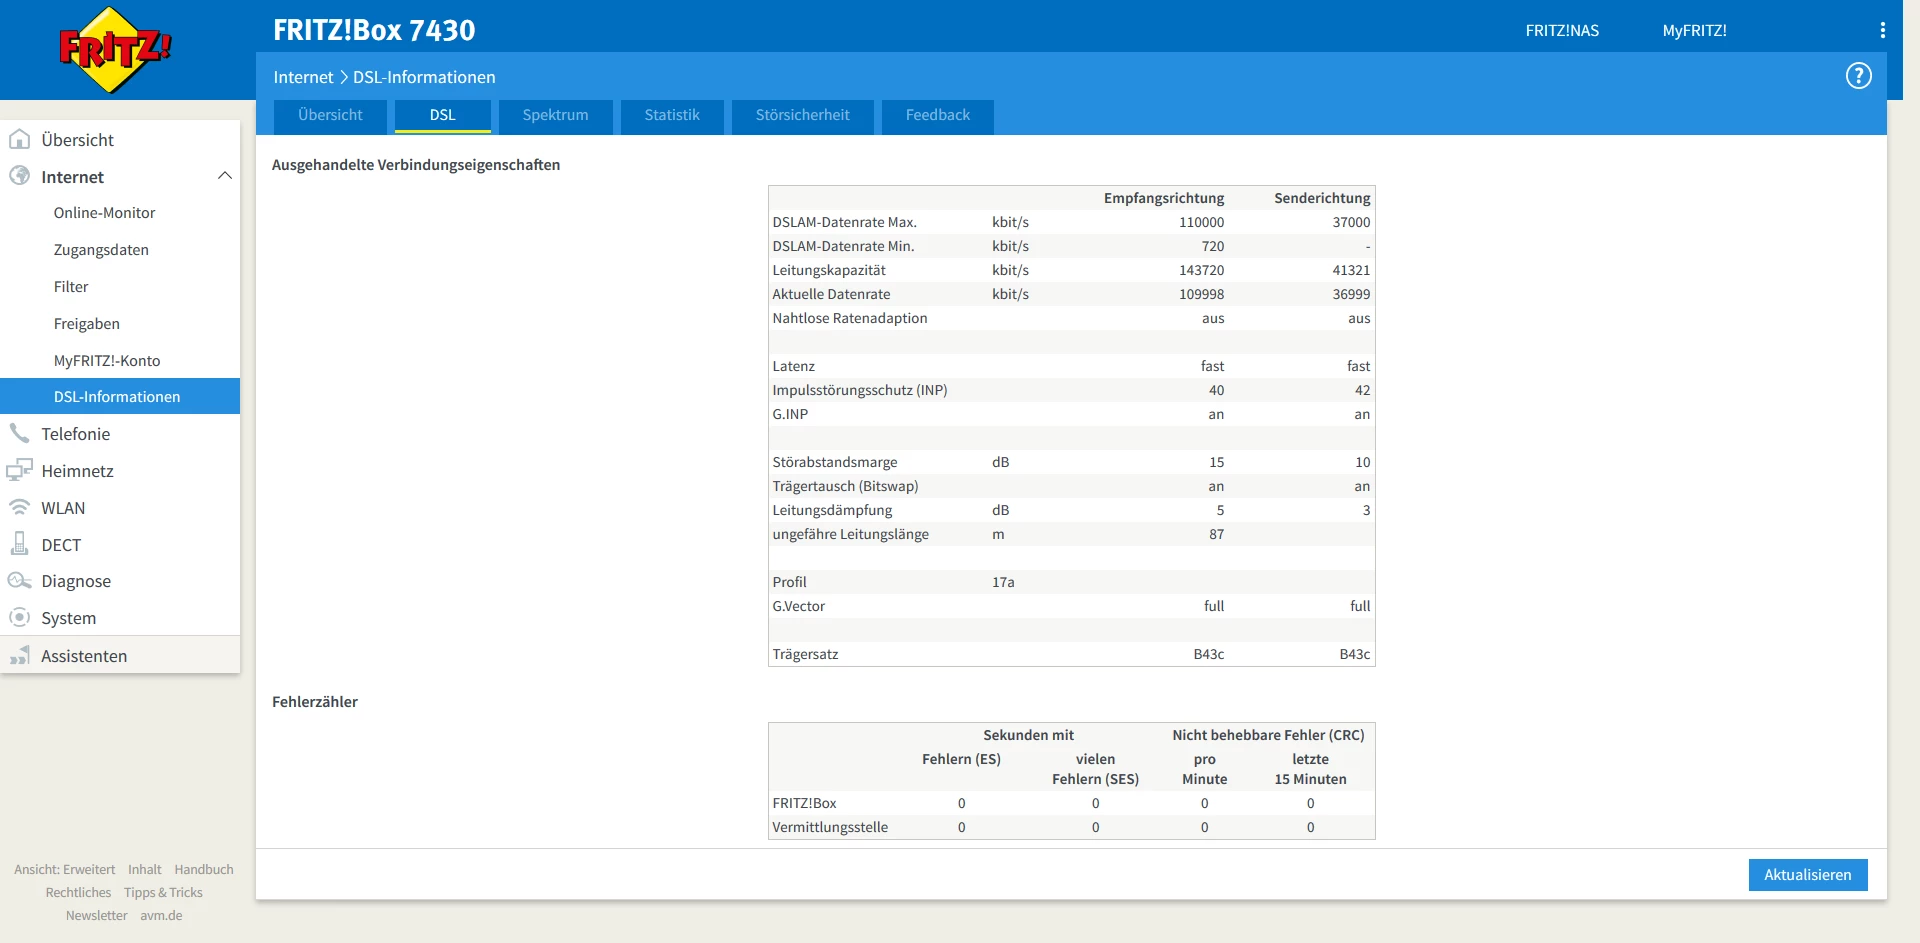This screenshot has height=943, width=1920.
Task: Click the Diagnose icon in sidebar
Action: (19, 581)
